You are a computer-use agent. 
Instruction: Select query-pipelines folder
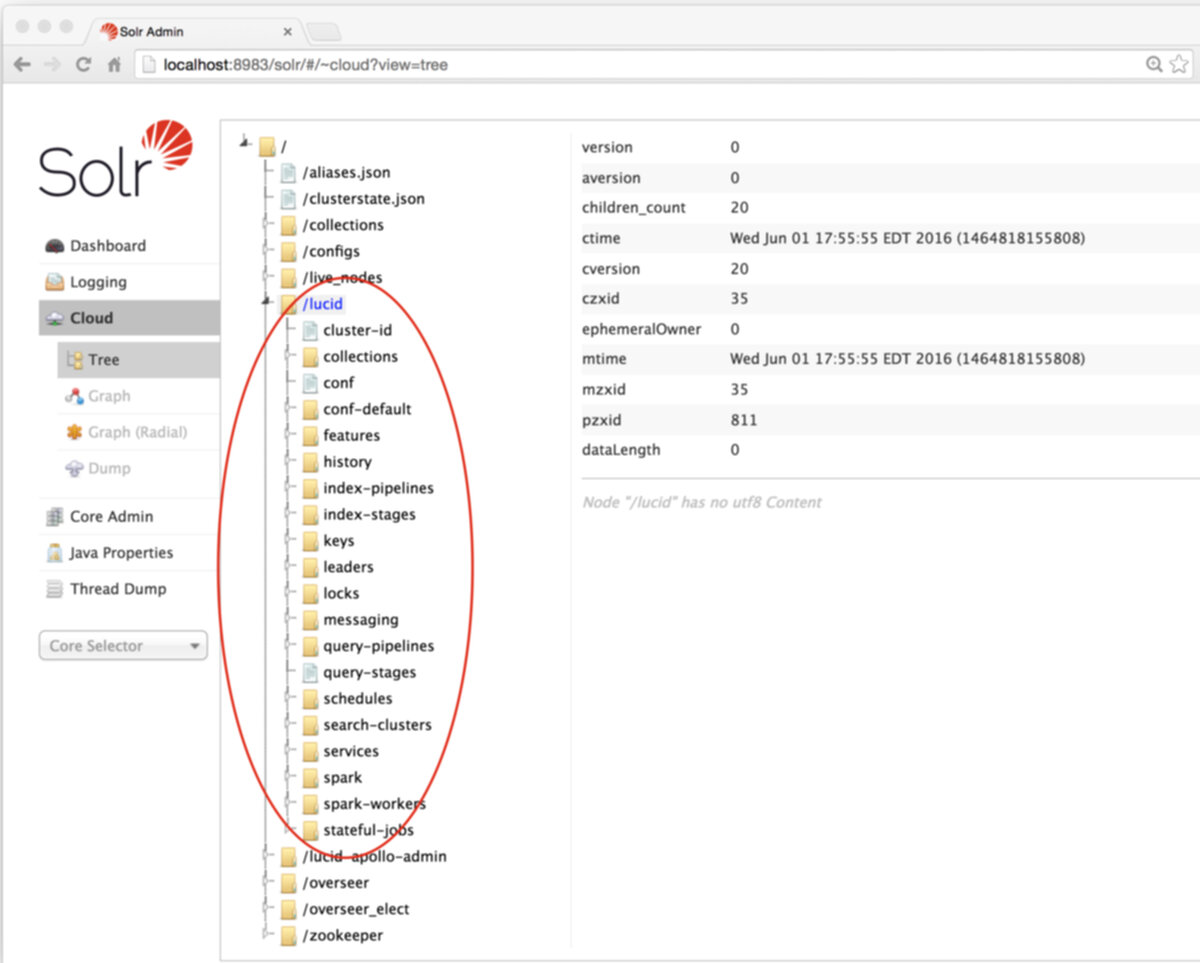point(378,646)
